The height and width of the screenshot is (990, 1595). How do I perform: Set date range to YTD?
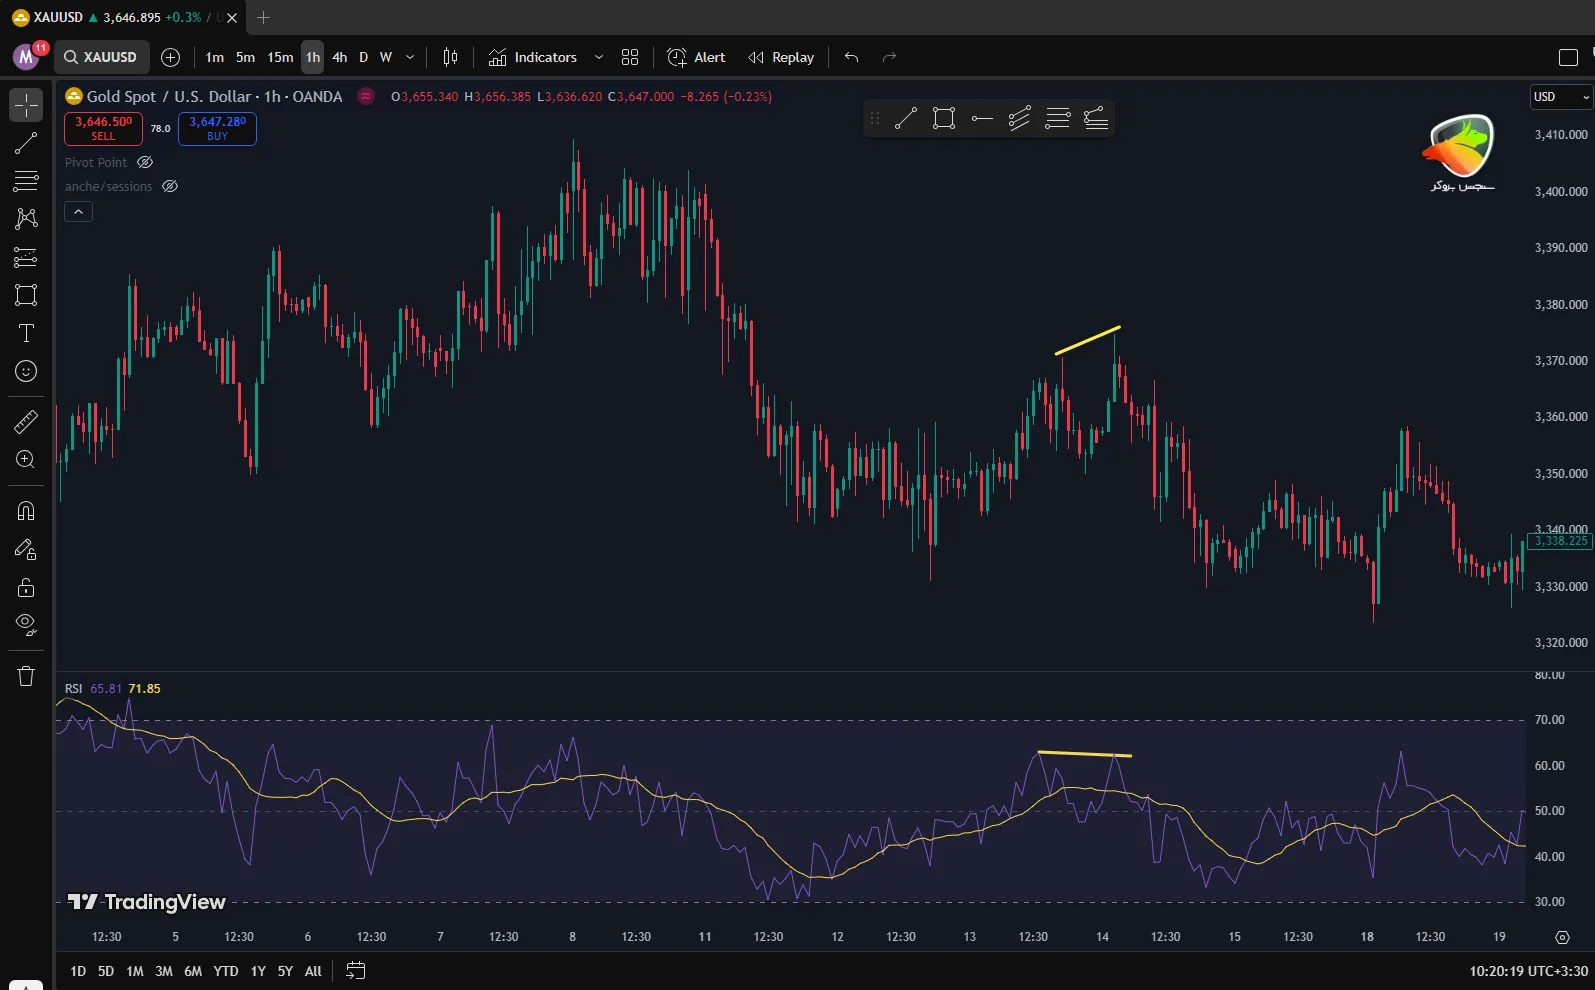pyautogui.click(x=226, y=971)
